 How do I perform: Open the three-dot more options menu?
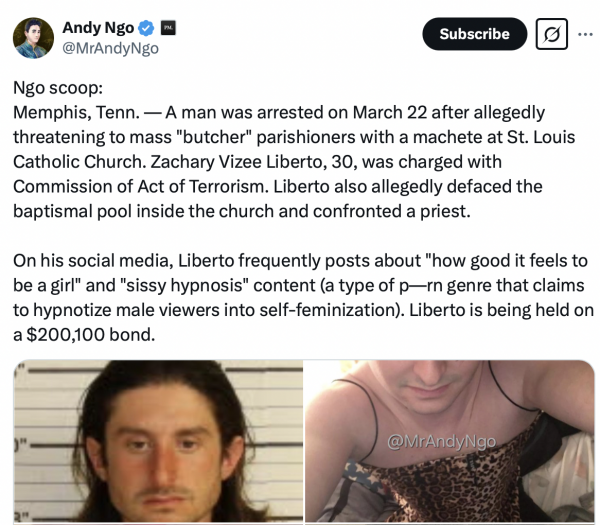click(585, 34)
